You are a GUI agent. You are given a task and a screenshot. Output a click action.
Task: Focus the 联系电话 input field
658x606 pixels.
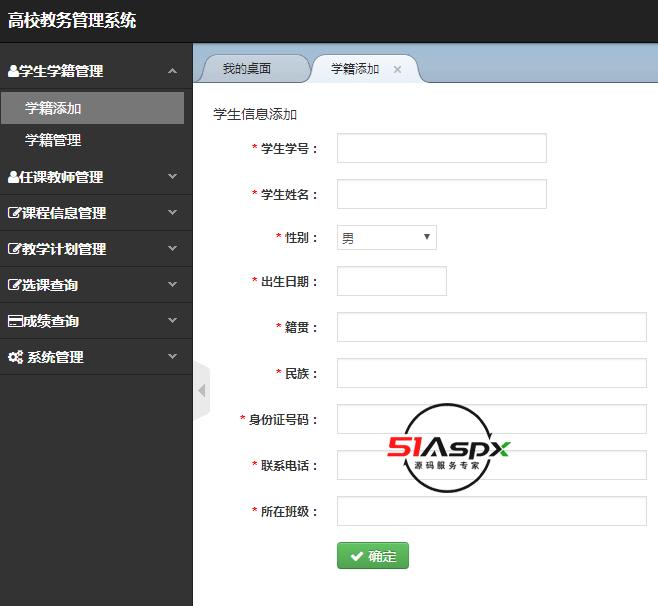[x=492, y=465]
